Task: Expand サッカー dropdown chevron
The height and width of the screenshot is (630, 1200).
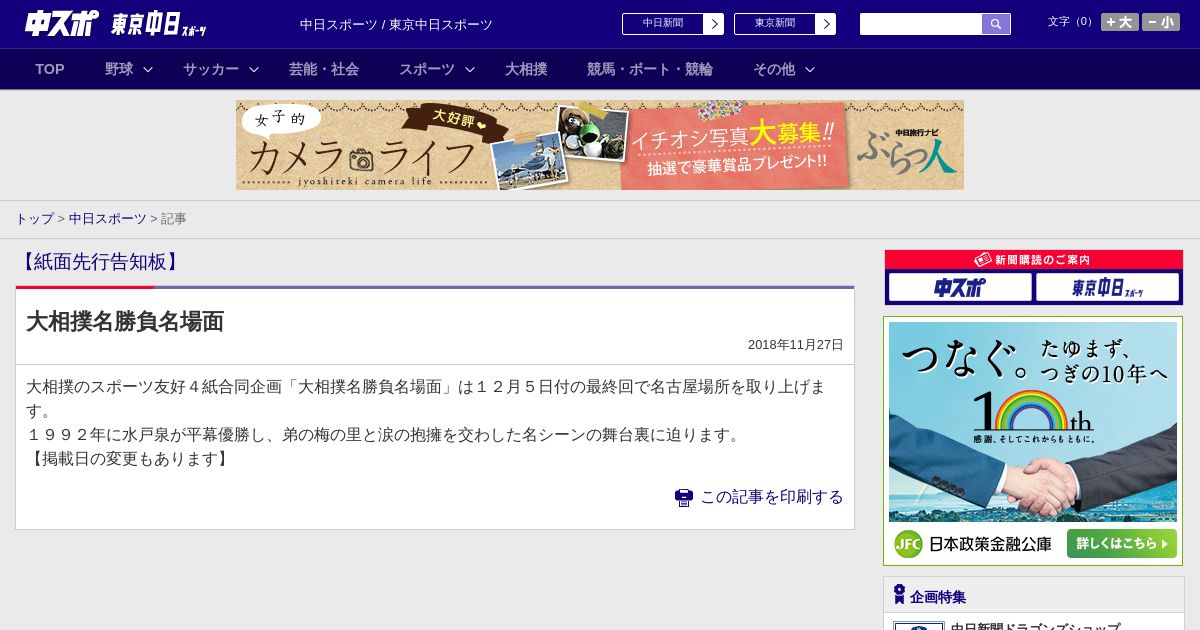Action: click(x=254, y=69)
